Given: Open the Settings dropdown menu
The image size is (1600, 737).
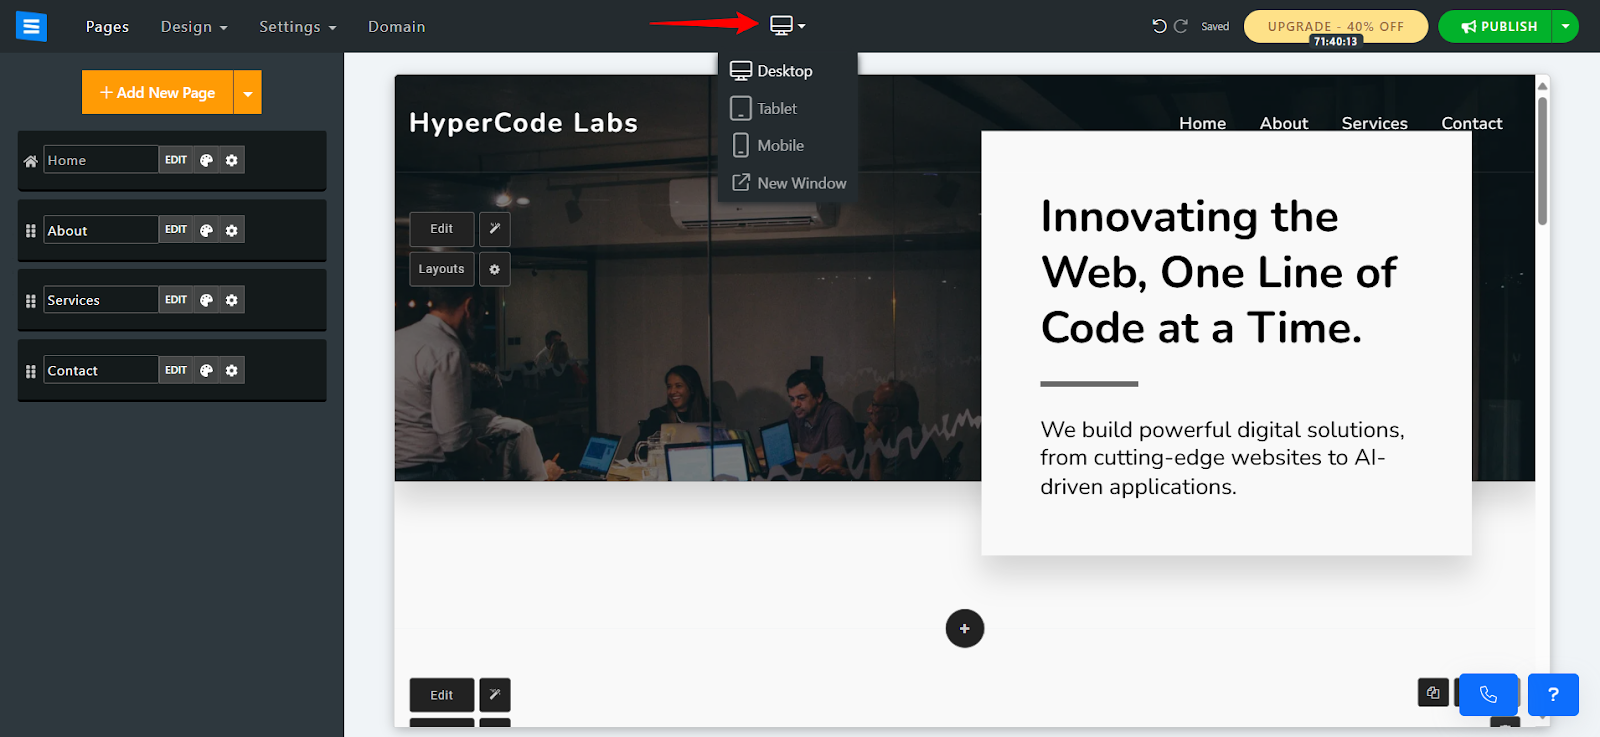Looking at the screenshot, I should pyautogui.click(x=298, y=27).
